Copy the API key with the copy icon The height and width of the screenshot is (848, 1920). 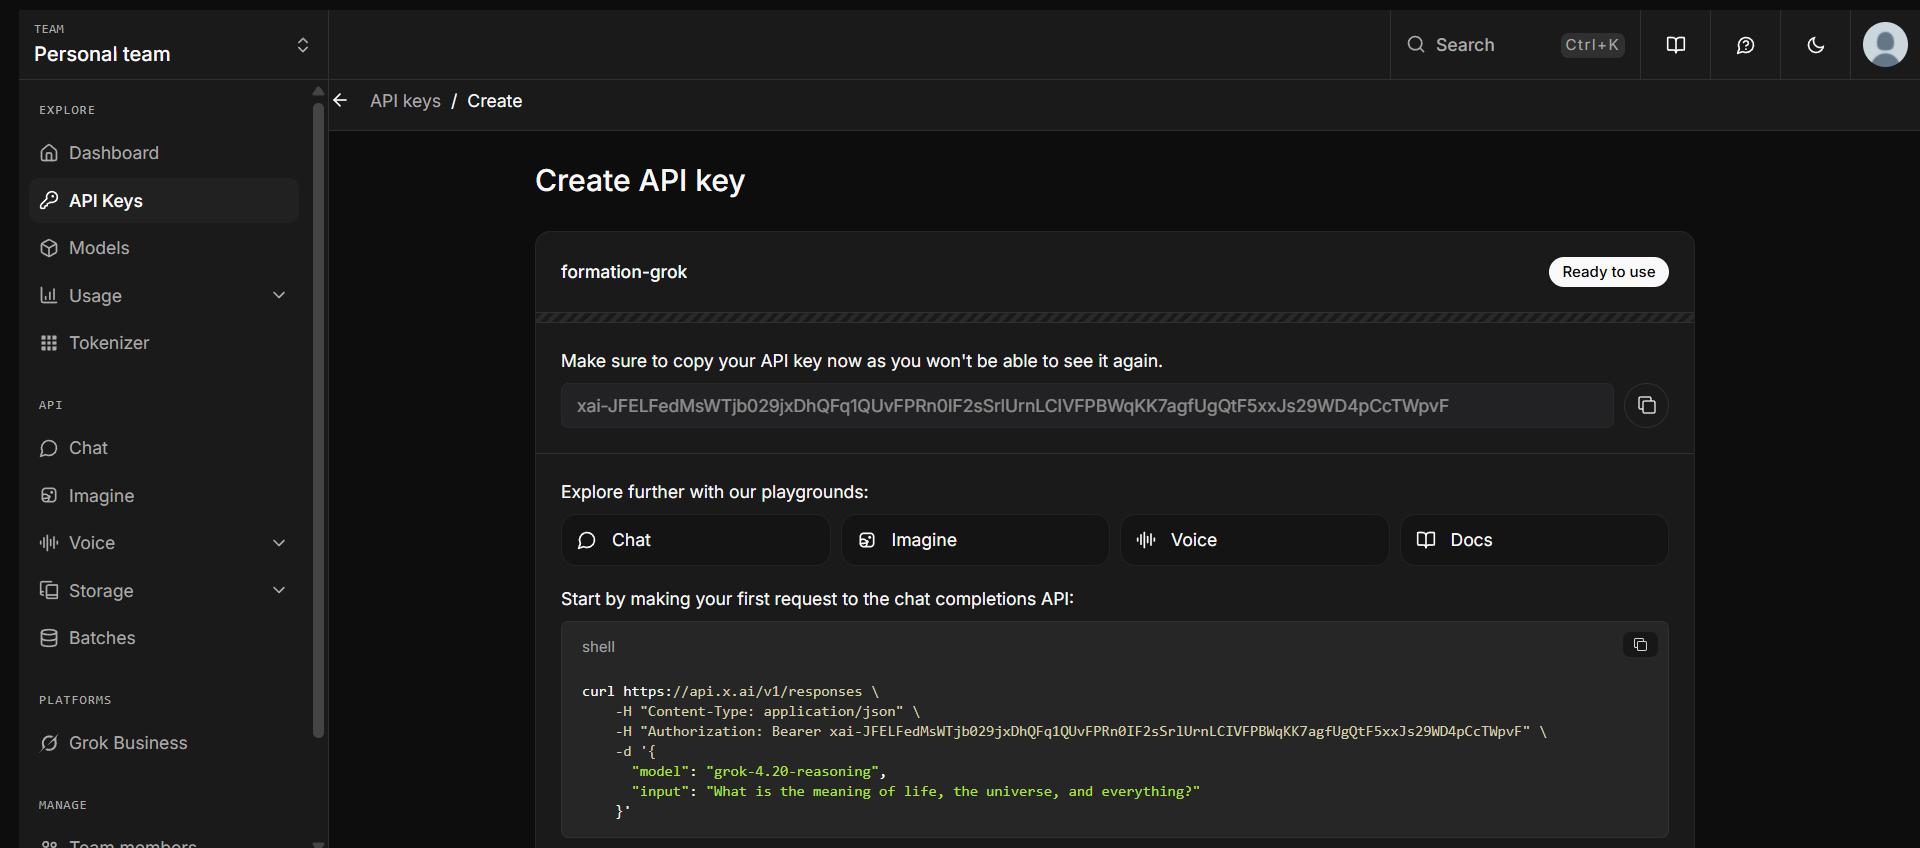coord(1646,405)
